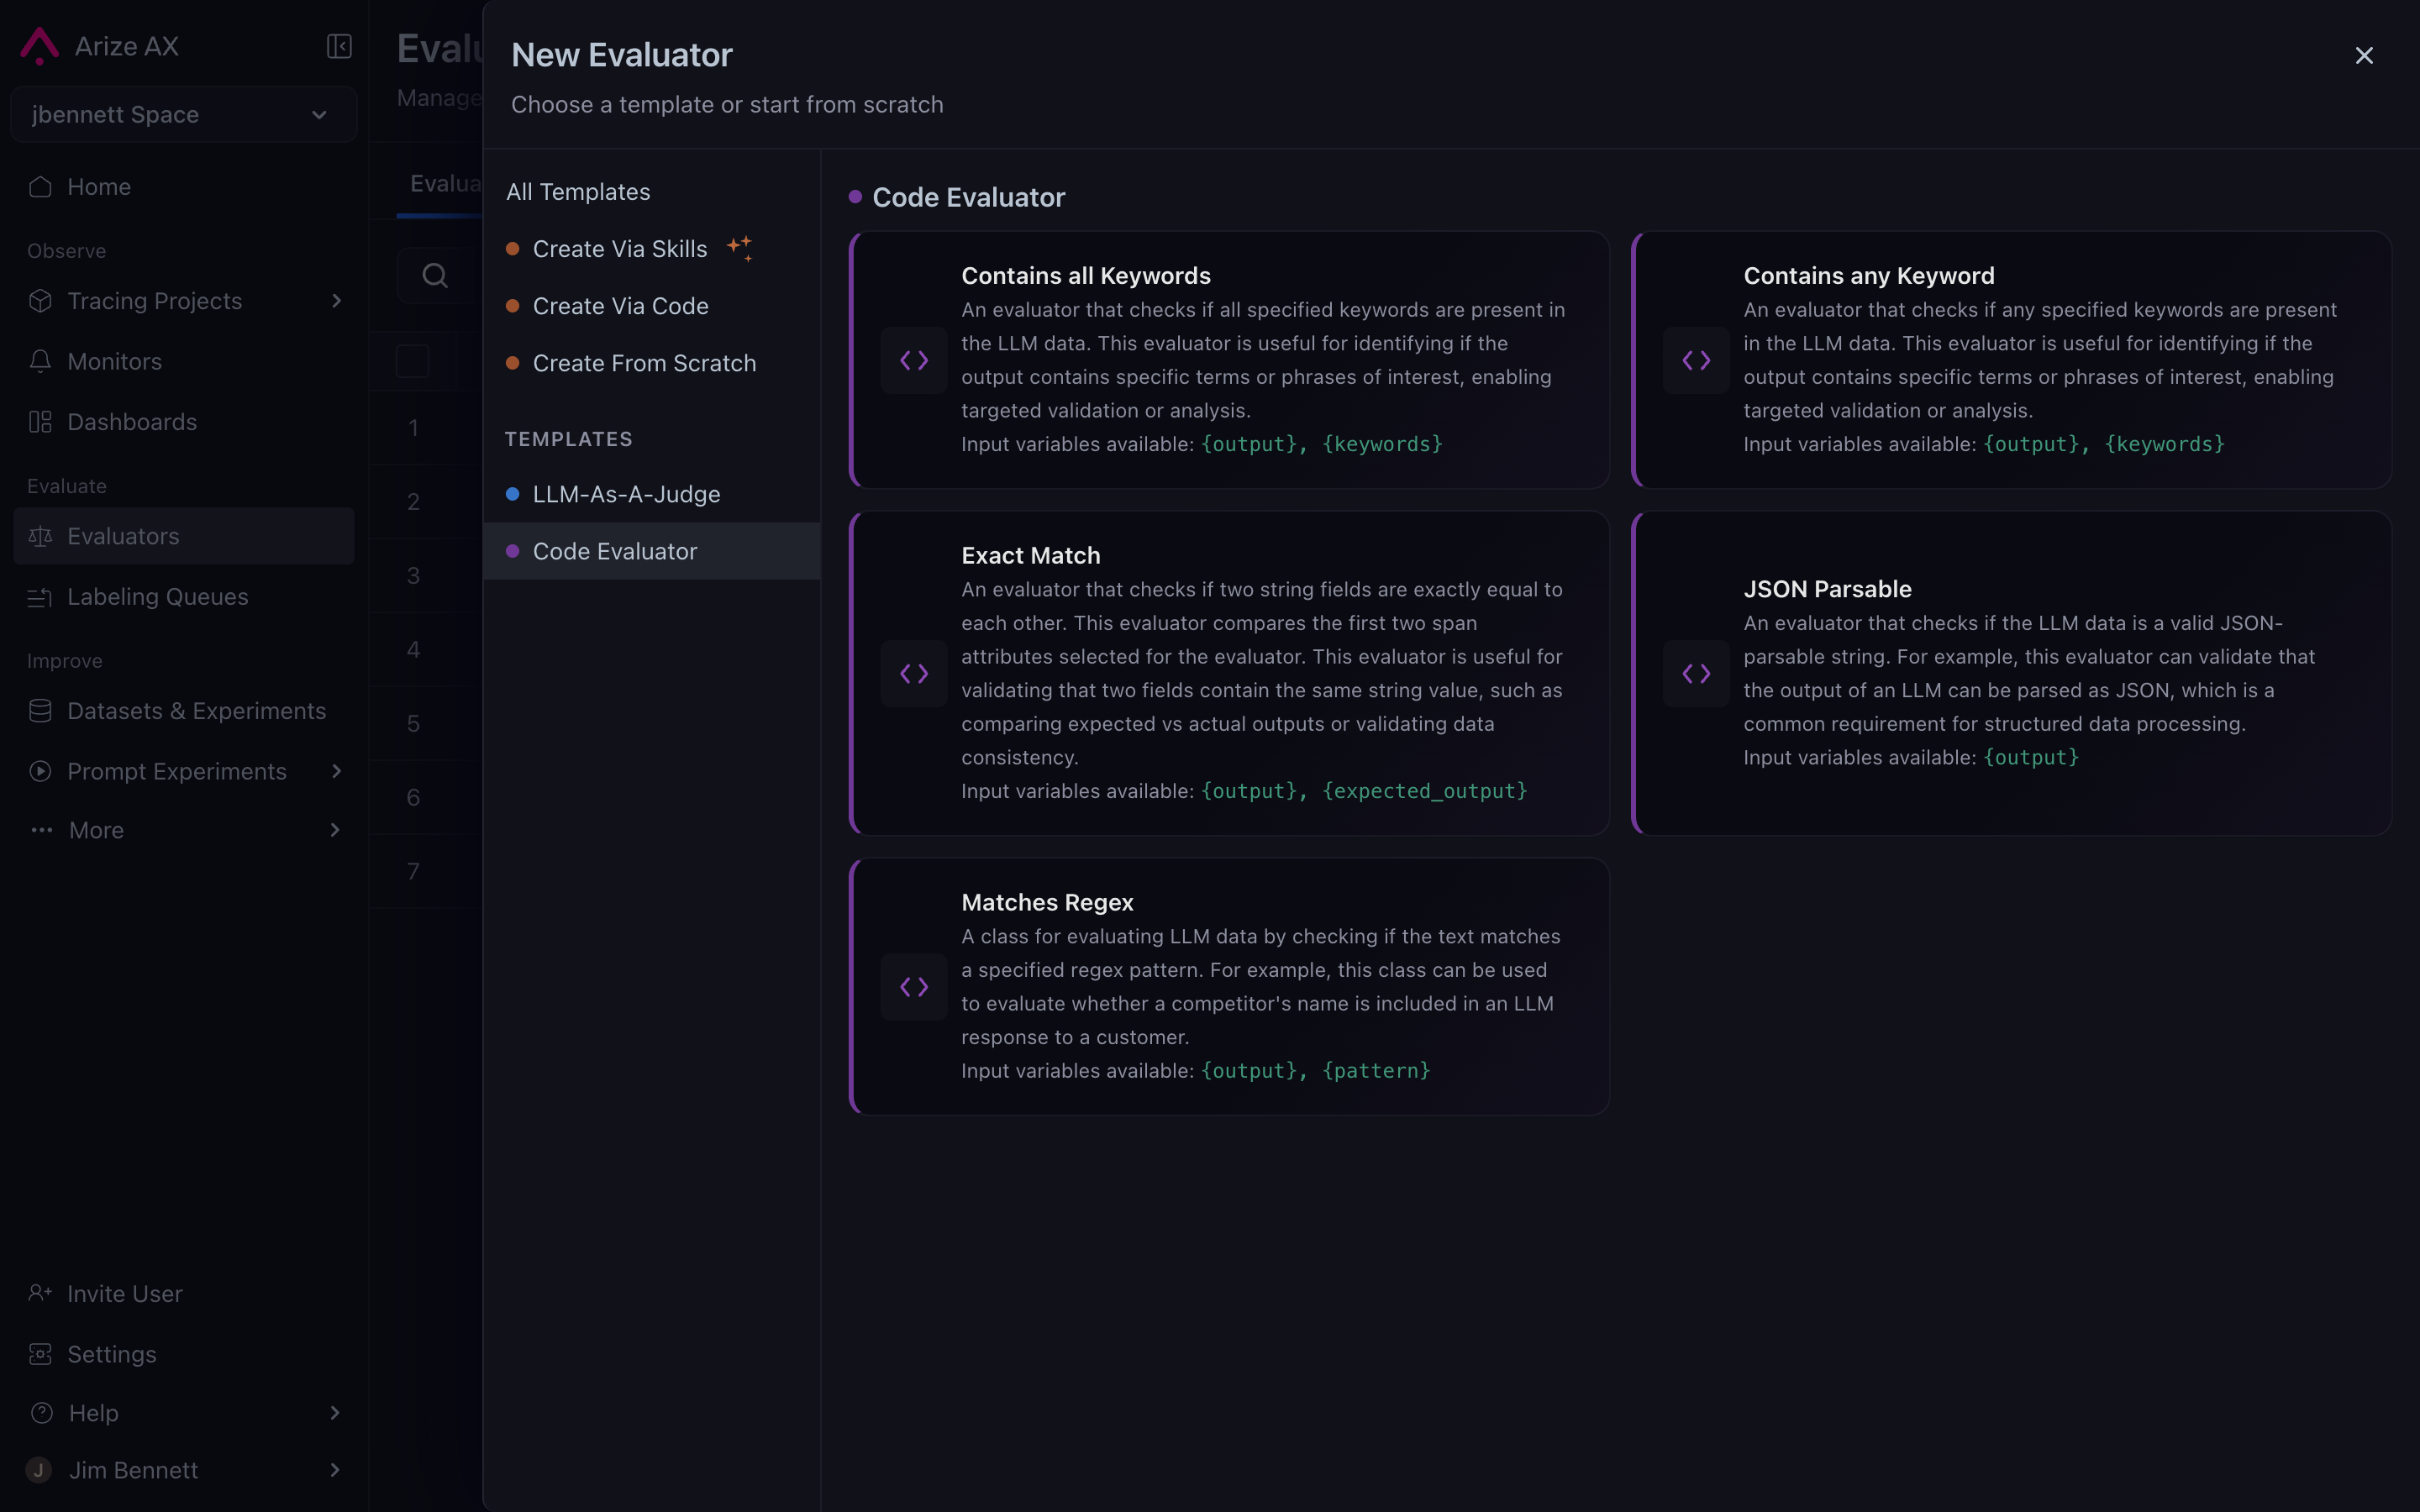Choose Create From Scratch option
2420x1512 pixels.
(x=650, y=363)
